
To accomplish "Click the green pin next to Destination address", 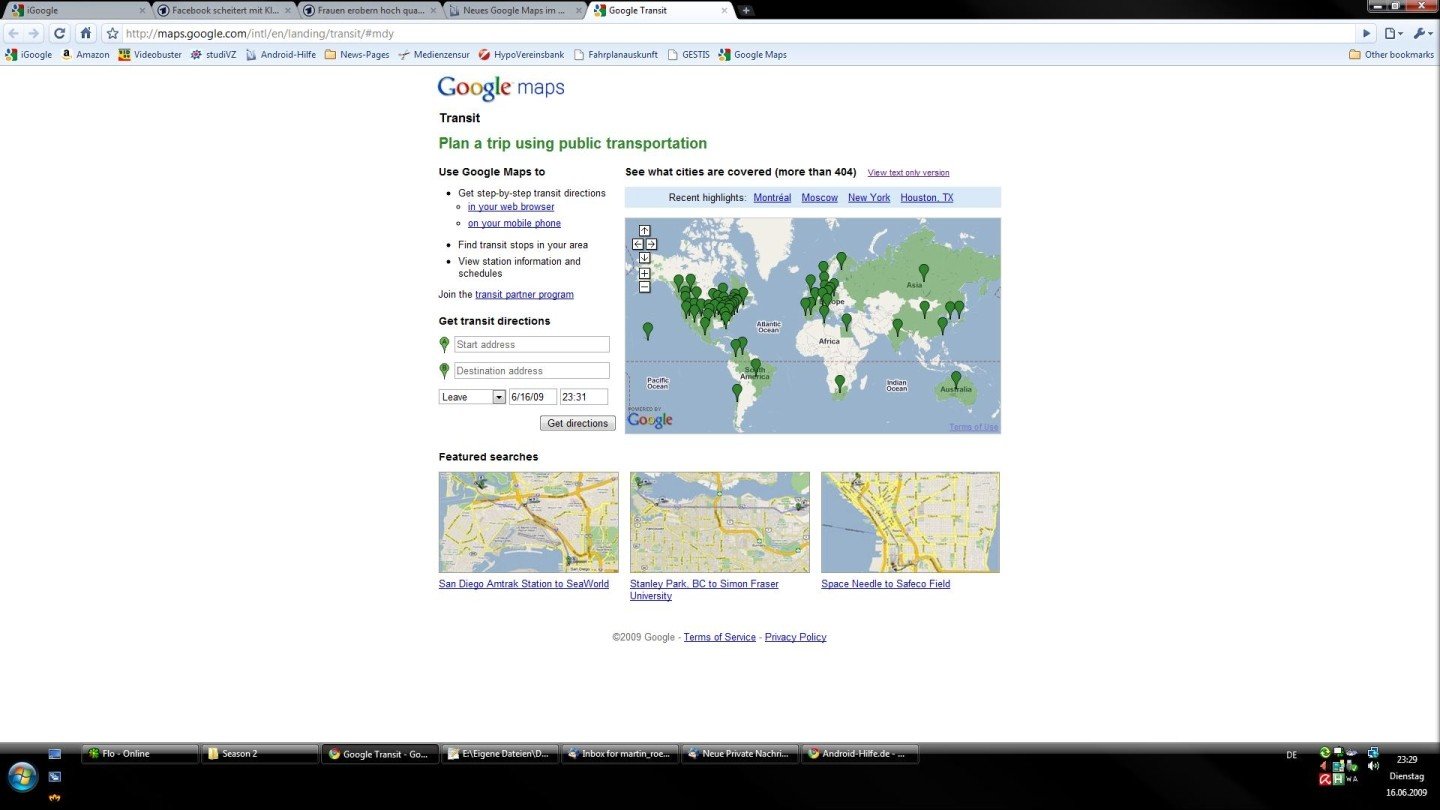I will [445, 371].
